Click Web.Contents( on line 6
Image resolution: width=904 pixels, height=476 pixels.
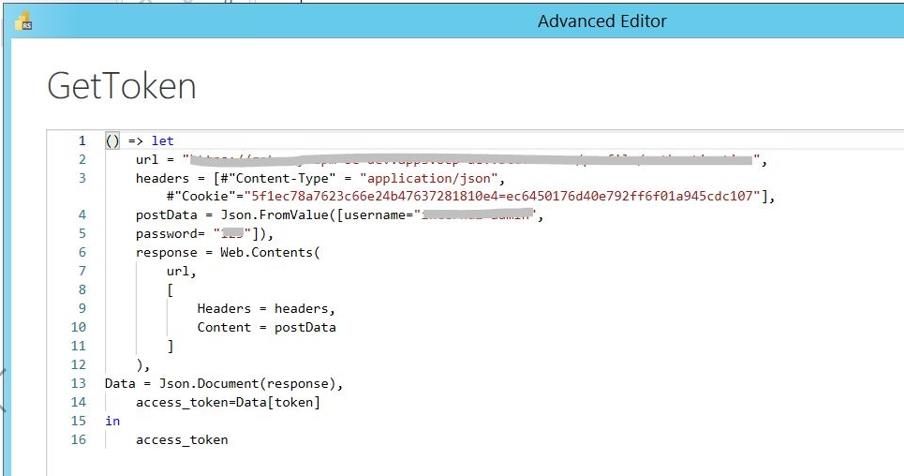270,252
